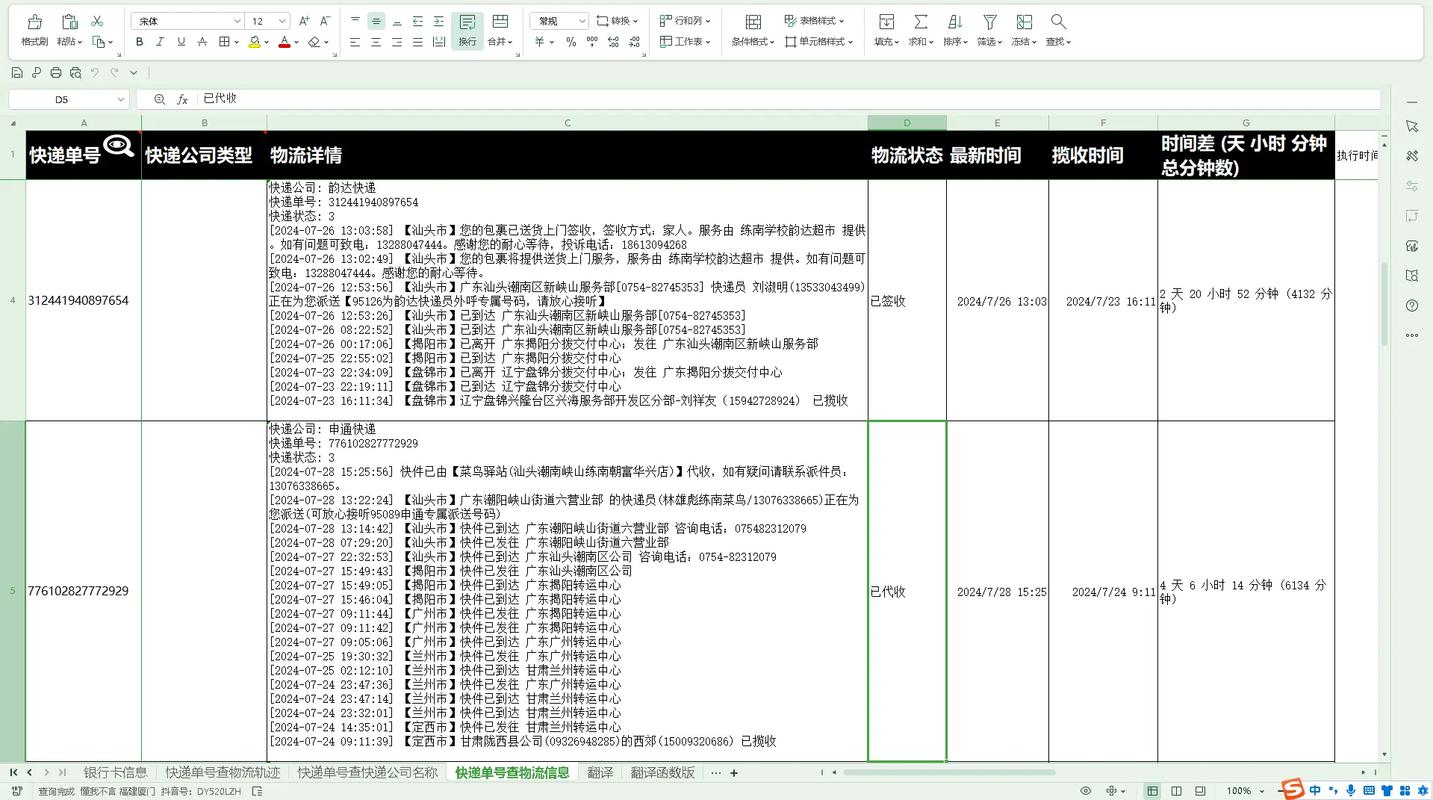Expand the 常规 number format dropdown
Viewport: 1433px width, 800px height.
pyautogui.click(x=585, y=19)
